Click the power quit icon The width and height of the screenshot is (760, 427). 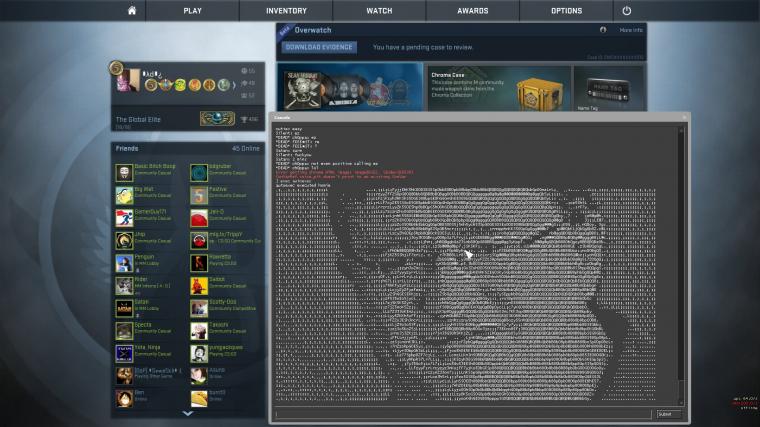click(x=627, y=10)
